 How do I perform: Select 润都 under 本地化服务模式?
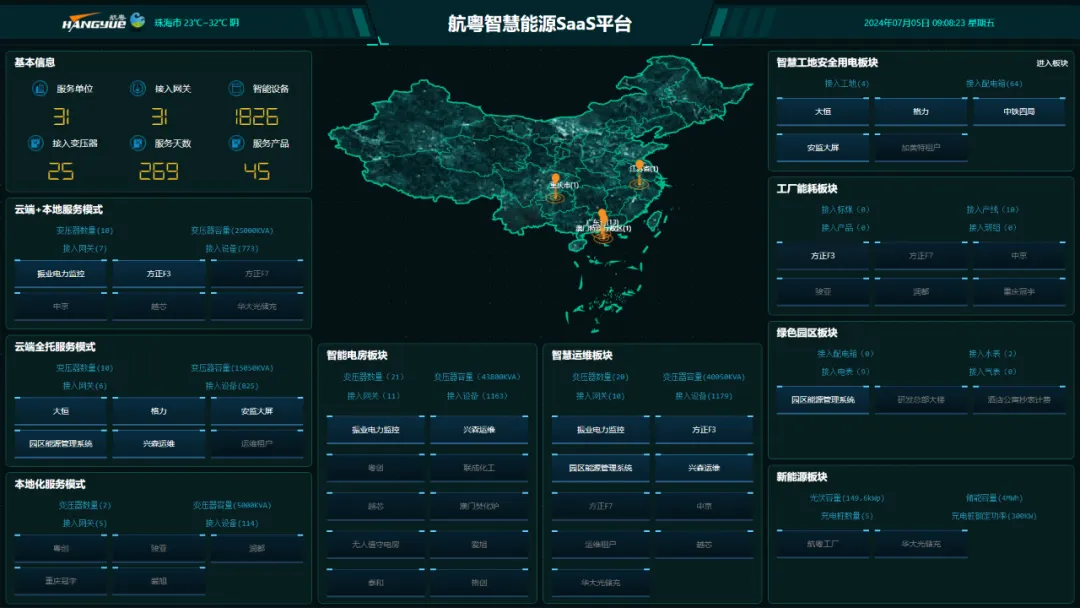[257, 548]
